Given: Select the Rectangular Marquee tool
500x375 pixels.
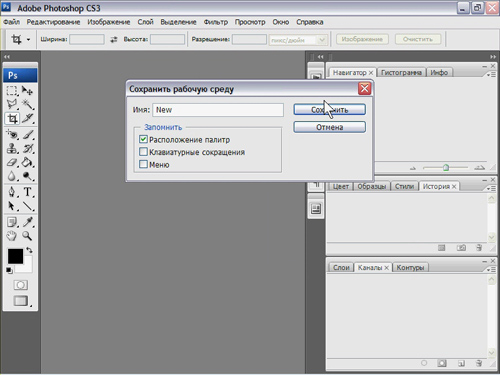Looking at the screenshot, I should (12, 91).
